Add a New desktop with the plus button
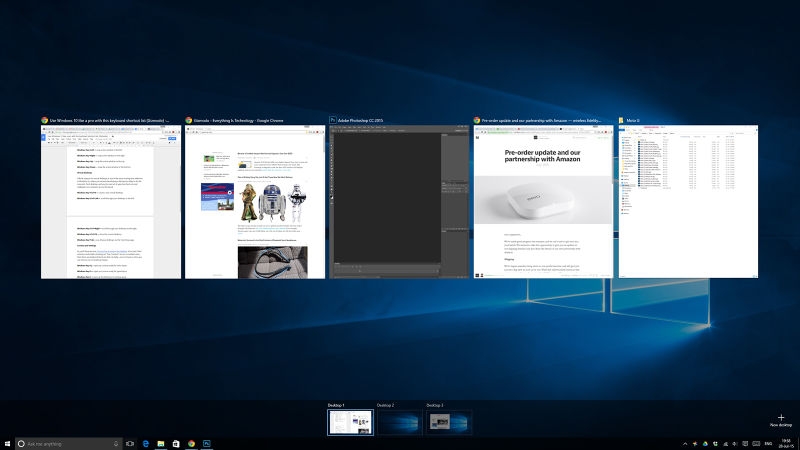This screenshot has height=450, width=800. pos(781,418)
